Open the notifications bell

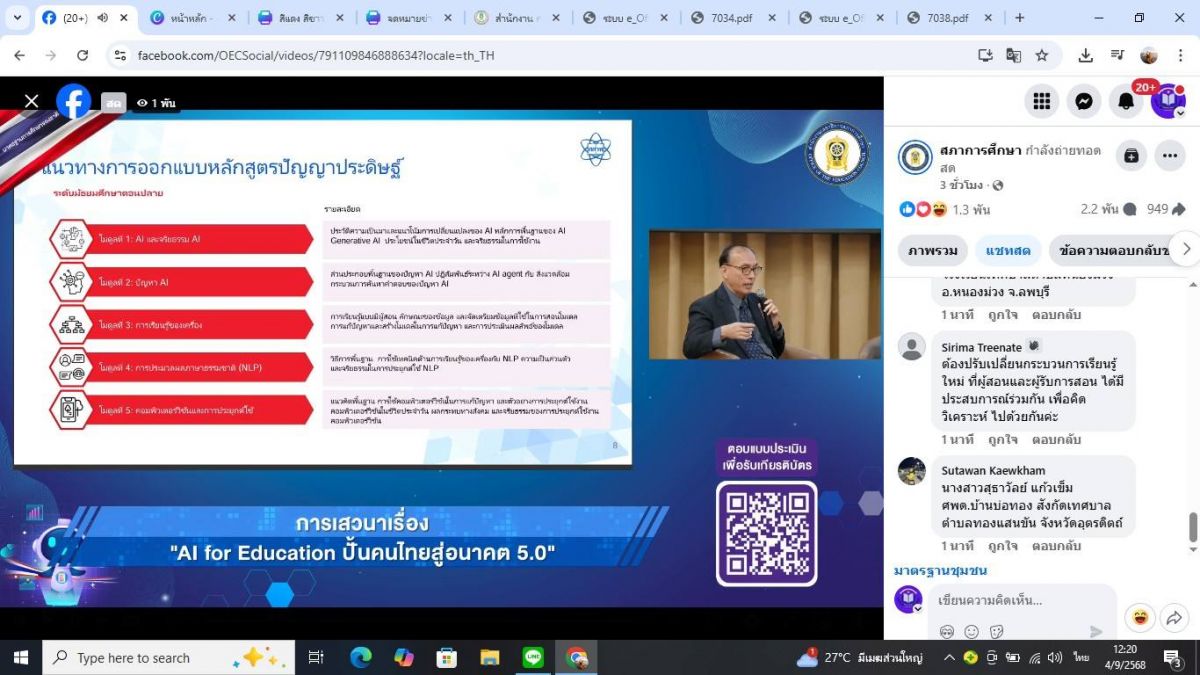1126,101
